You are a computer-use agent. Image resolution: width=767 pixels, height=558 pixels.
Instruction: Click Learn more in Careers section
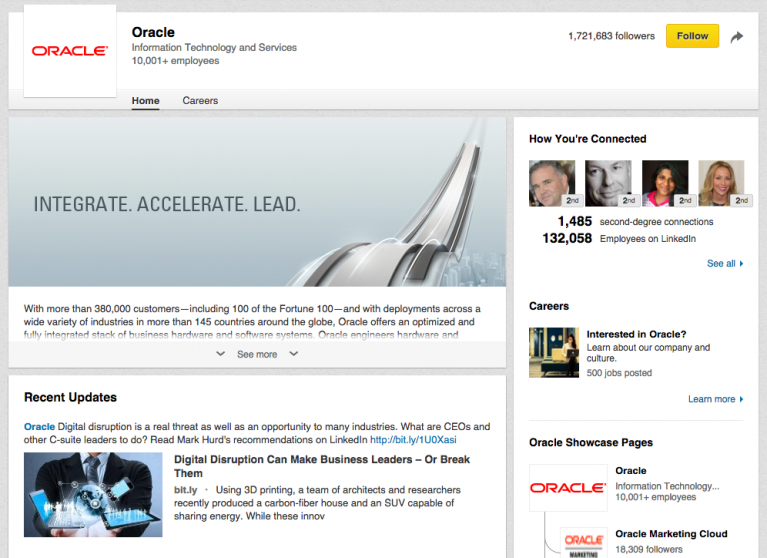(x=715, y=399)
